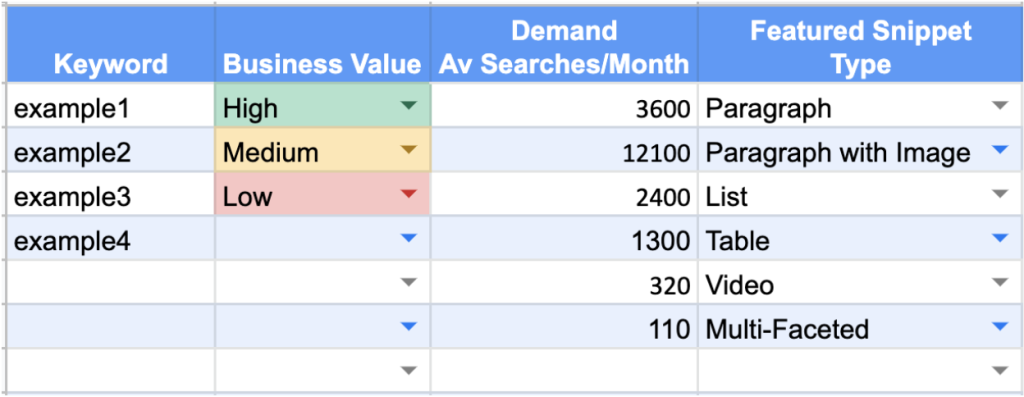1024x397 pixels.
Task: Expand the example4 business value dropdown
Action: pos(408,238)
